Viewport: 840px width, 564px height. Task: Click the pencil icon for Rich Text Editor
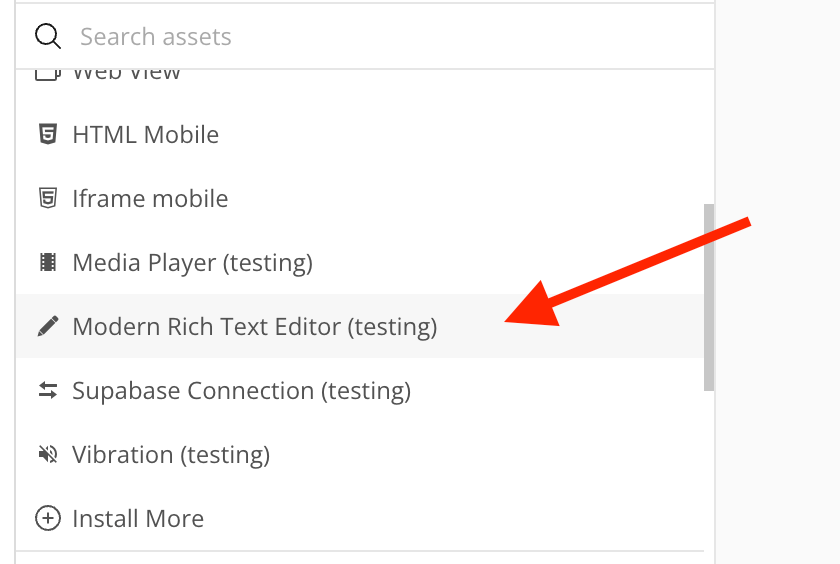point(47,326)
